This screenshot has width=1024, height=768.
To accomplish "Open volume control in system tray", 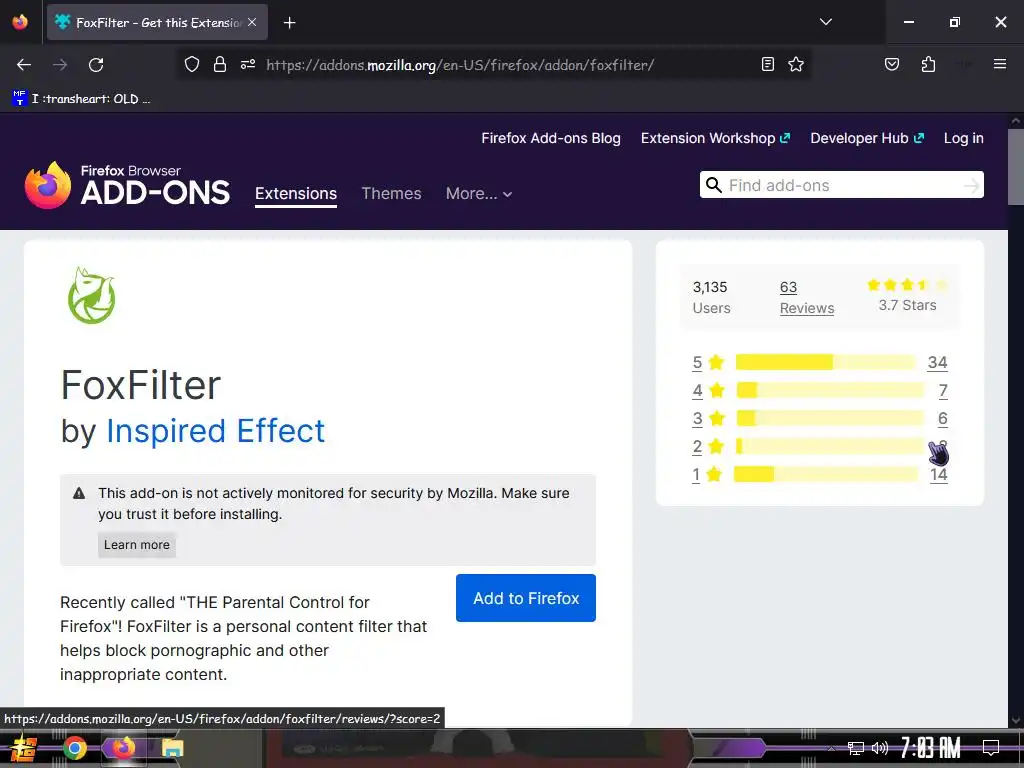I will [x=880, y=748].
